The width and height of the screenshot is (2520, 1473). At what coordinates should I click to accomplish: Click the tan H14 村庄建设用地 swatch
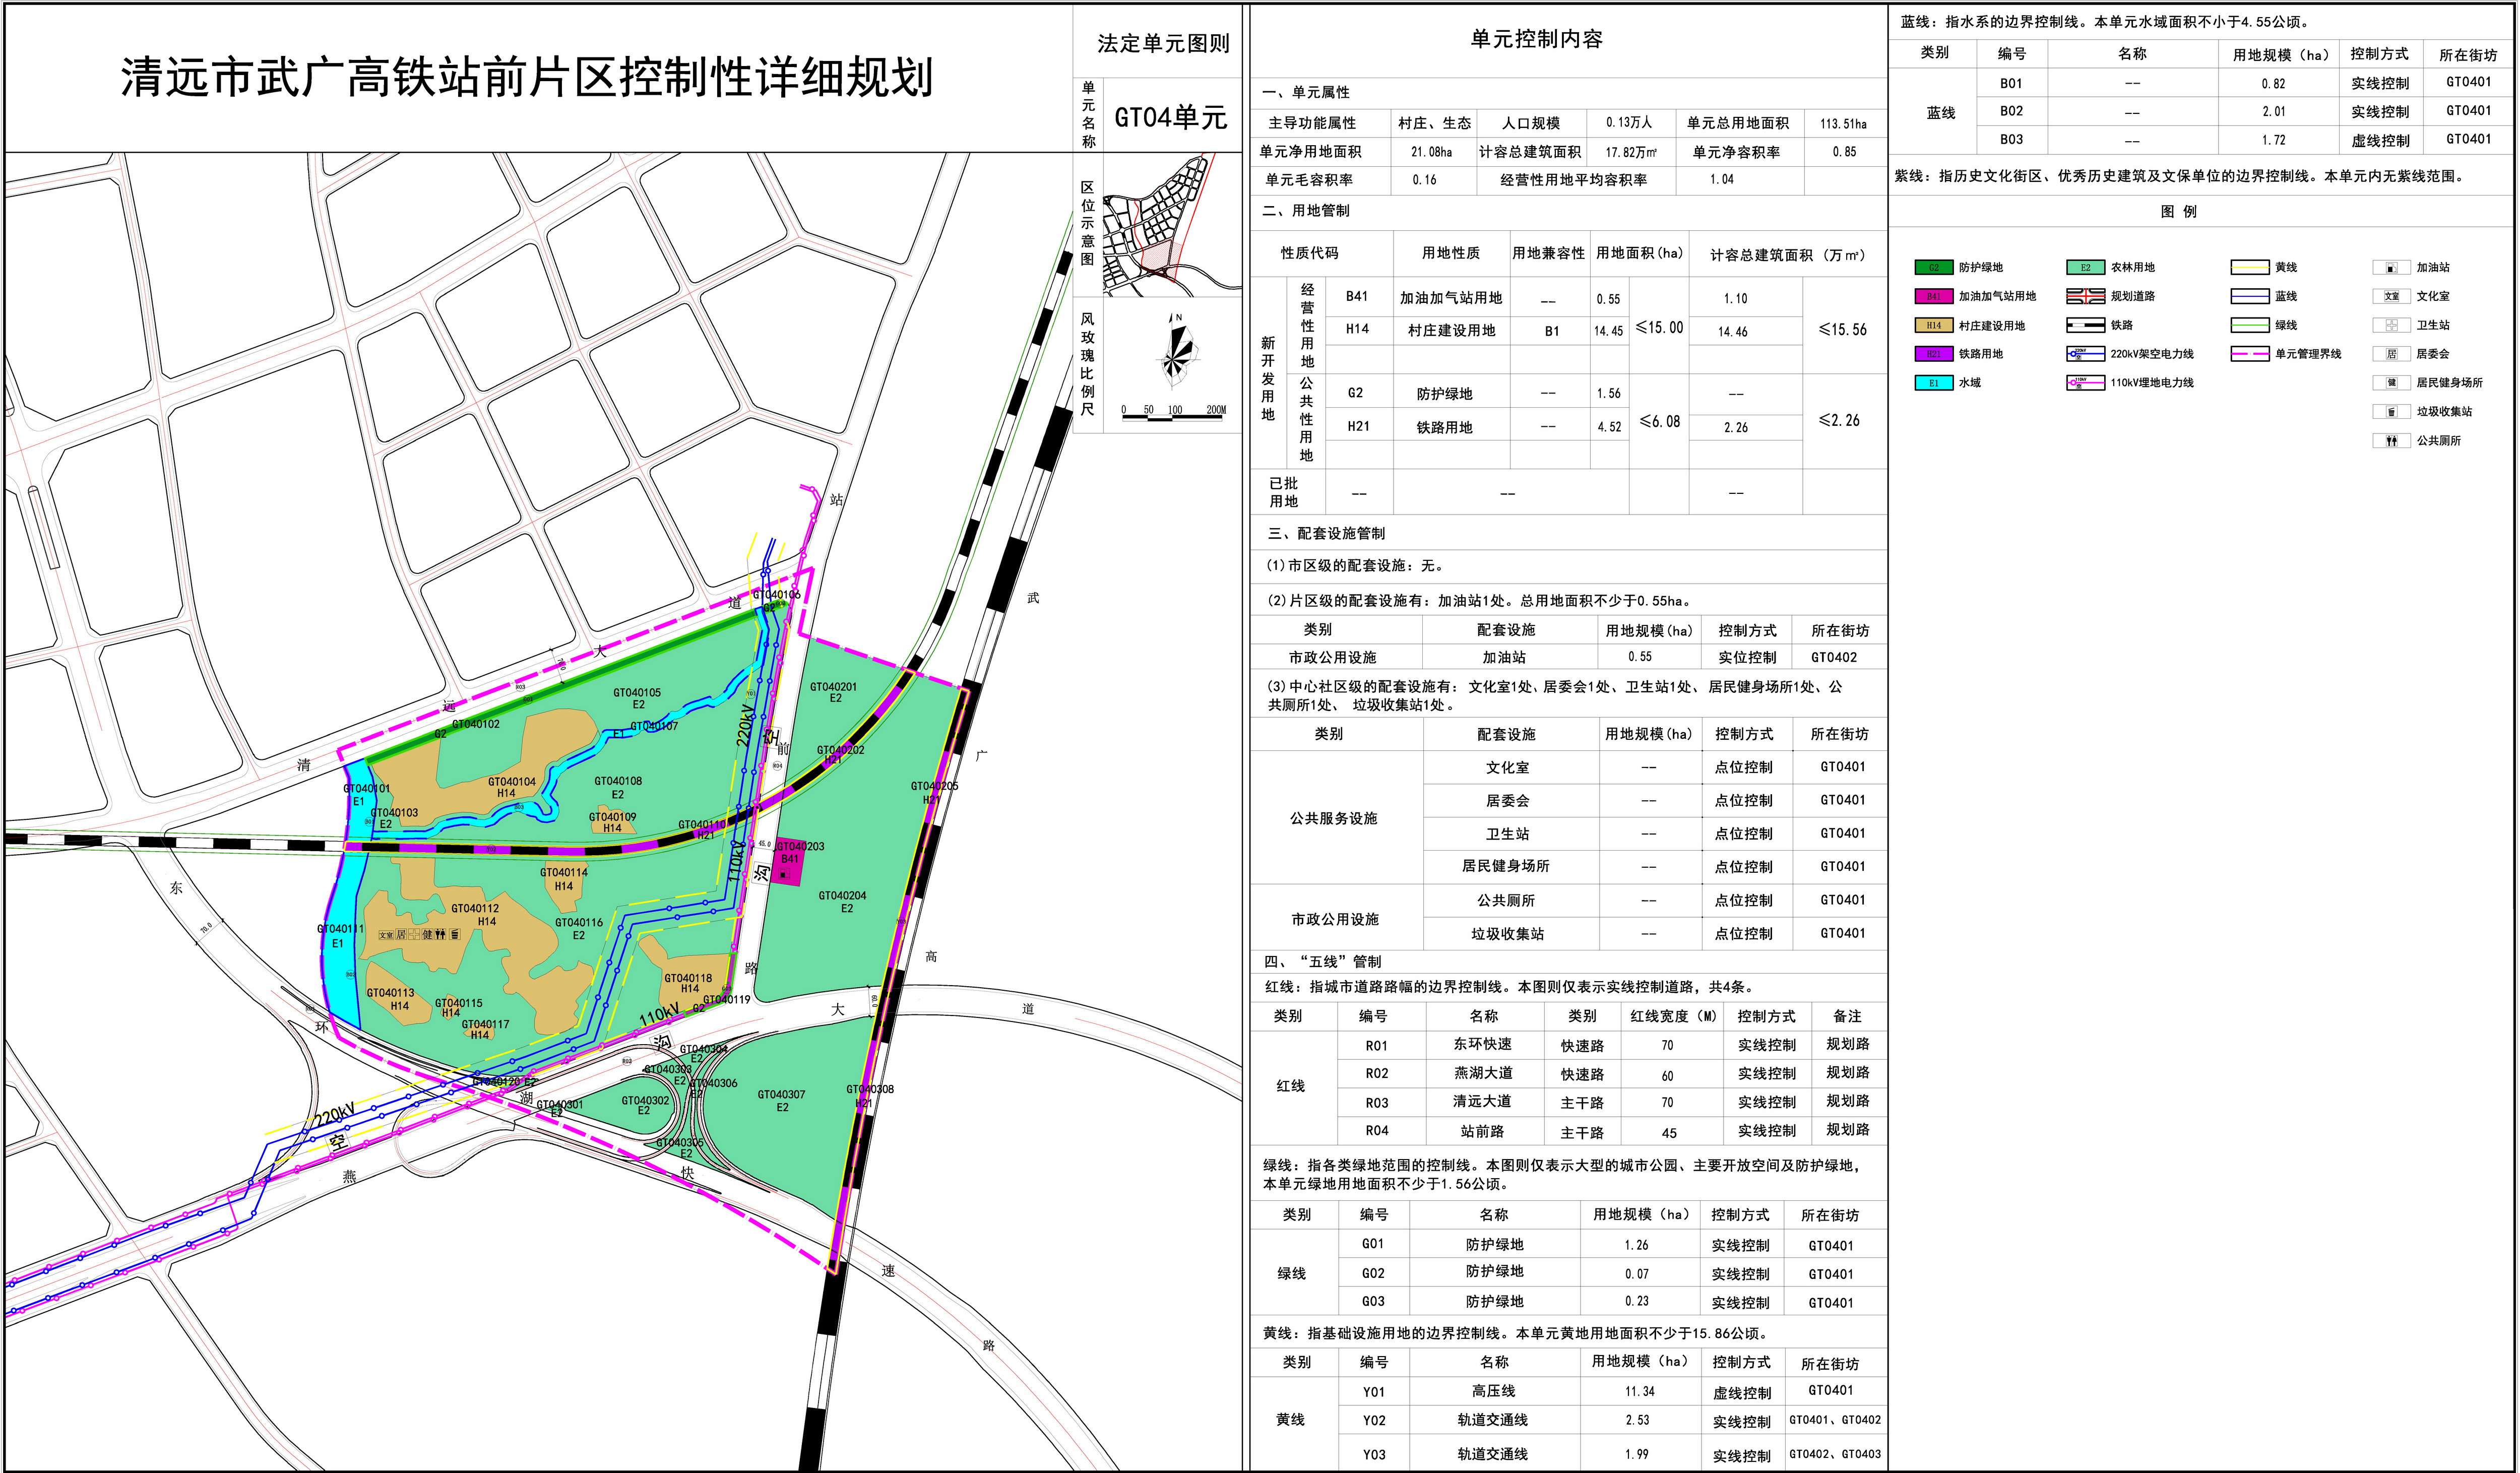pos(1933,325)
